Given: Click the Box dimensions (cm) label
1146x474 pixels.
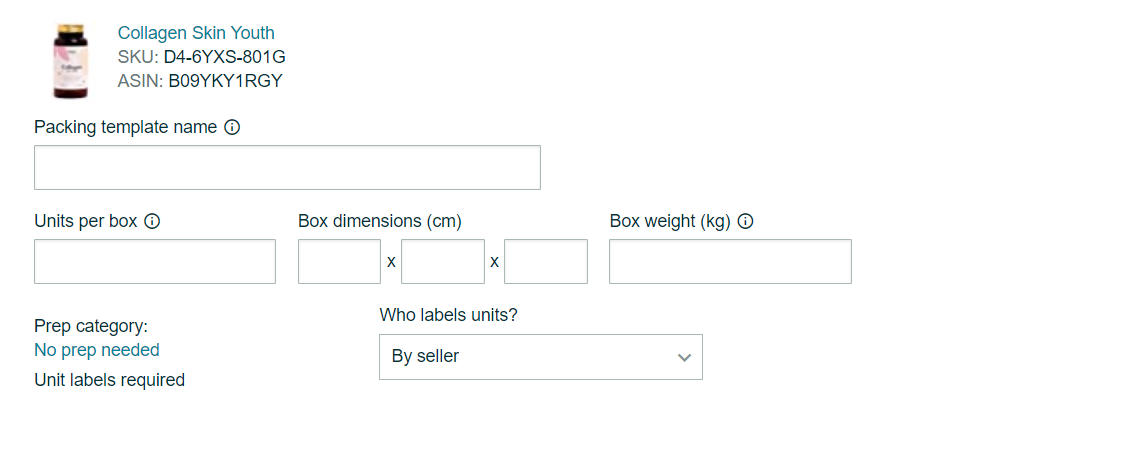Looking at the screenshot, I should click(380, 221).
